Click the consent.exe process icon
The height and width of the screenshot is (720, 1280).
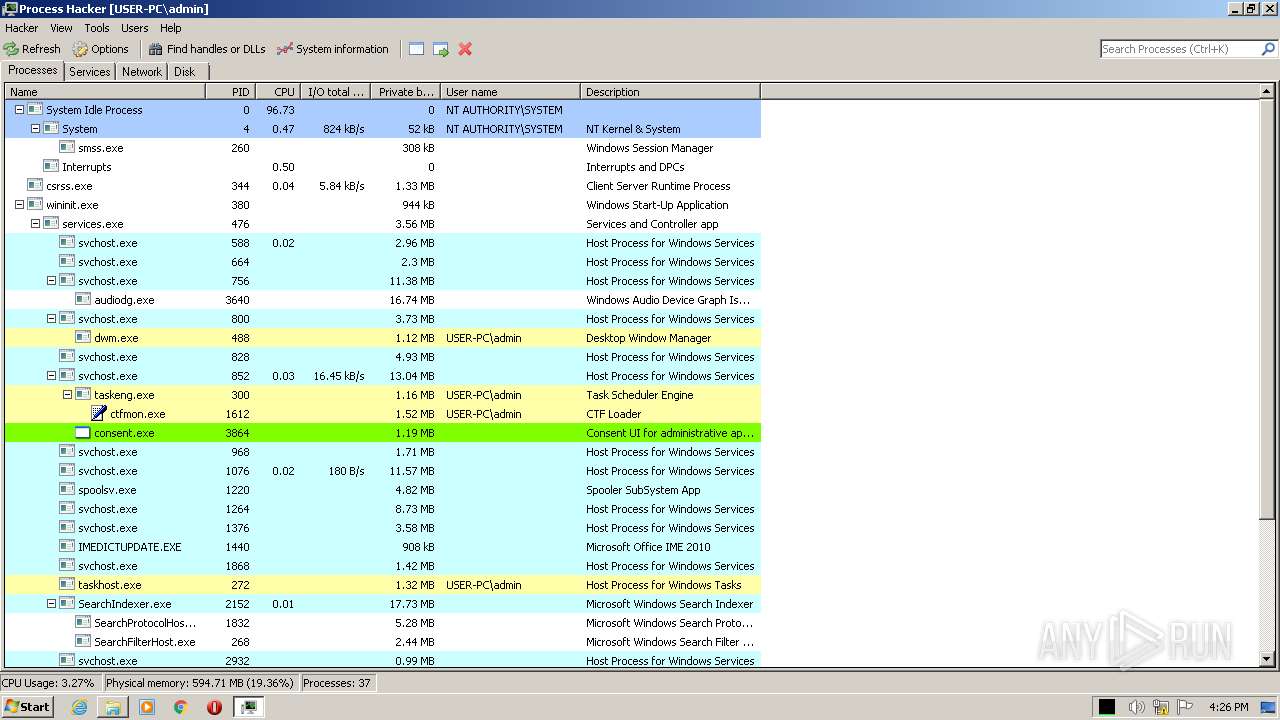(x=83, y=433)
